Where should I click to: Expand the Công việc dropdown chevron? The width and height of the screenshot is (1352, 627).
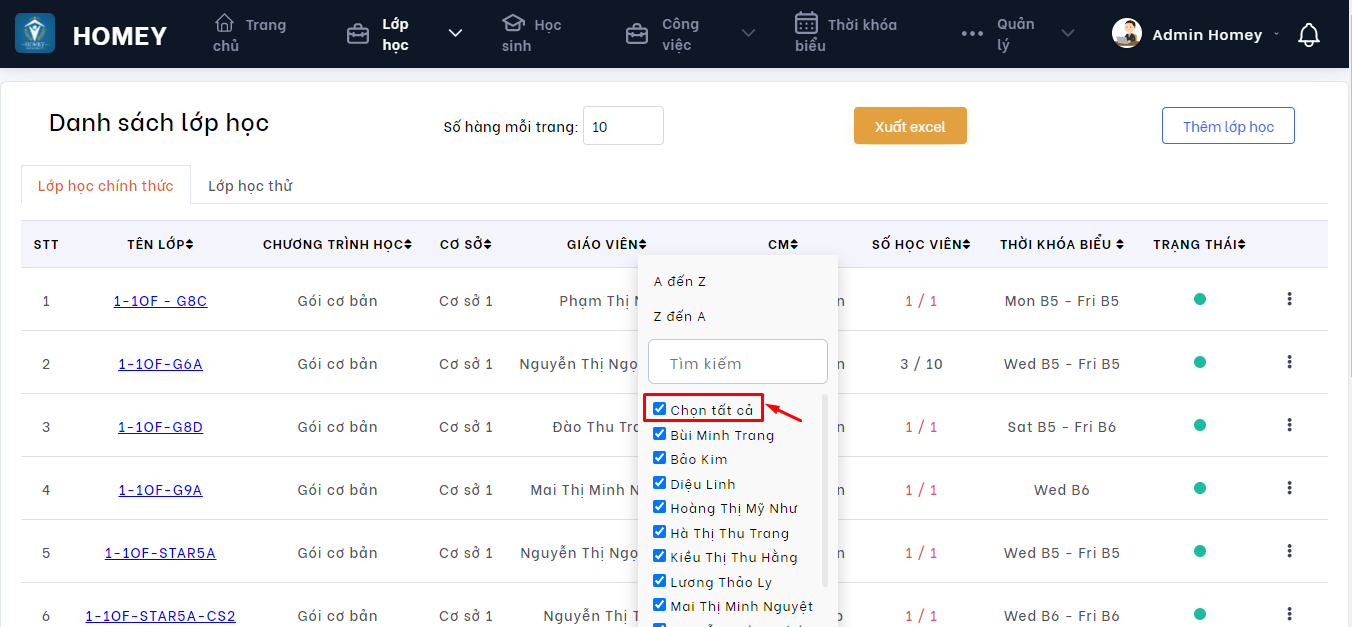point(748,34)
